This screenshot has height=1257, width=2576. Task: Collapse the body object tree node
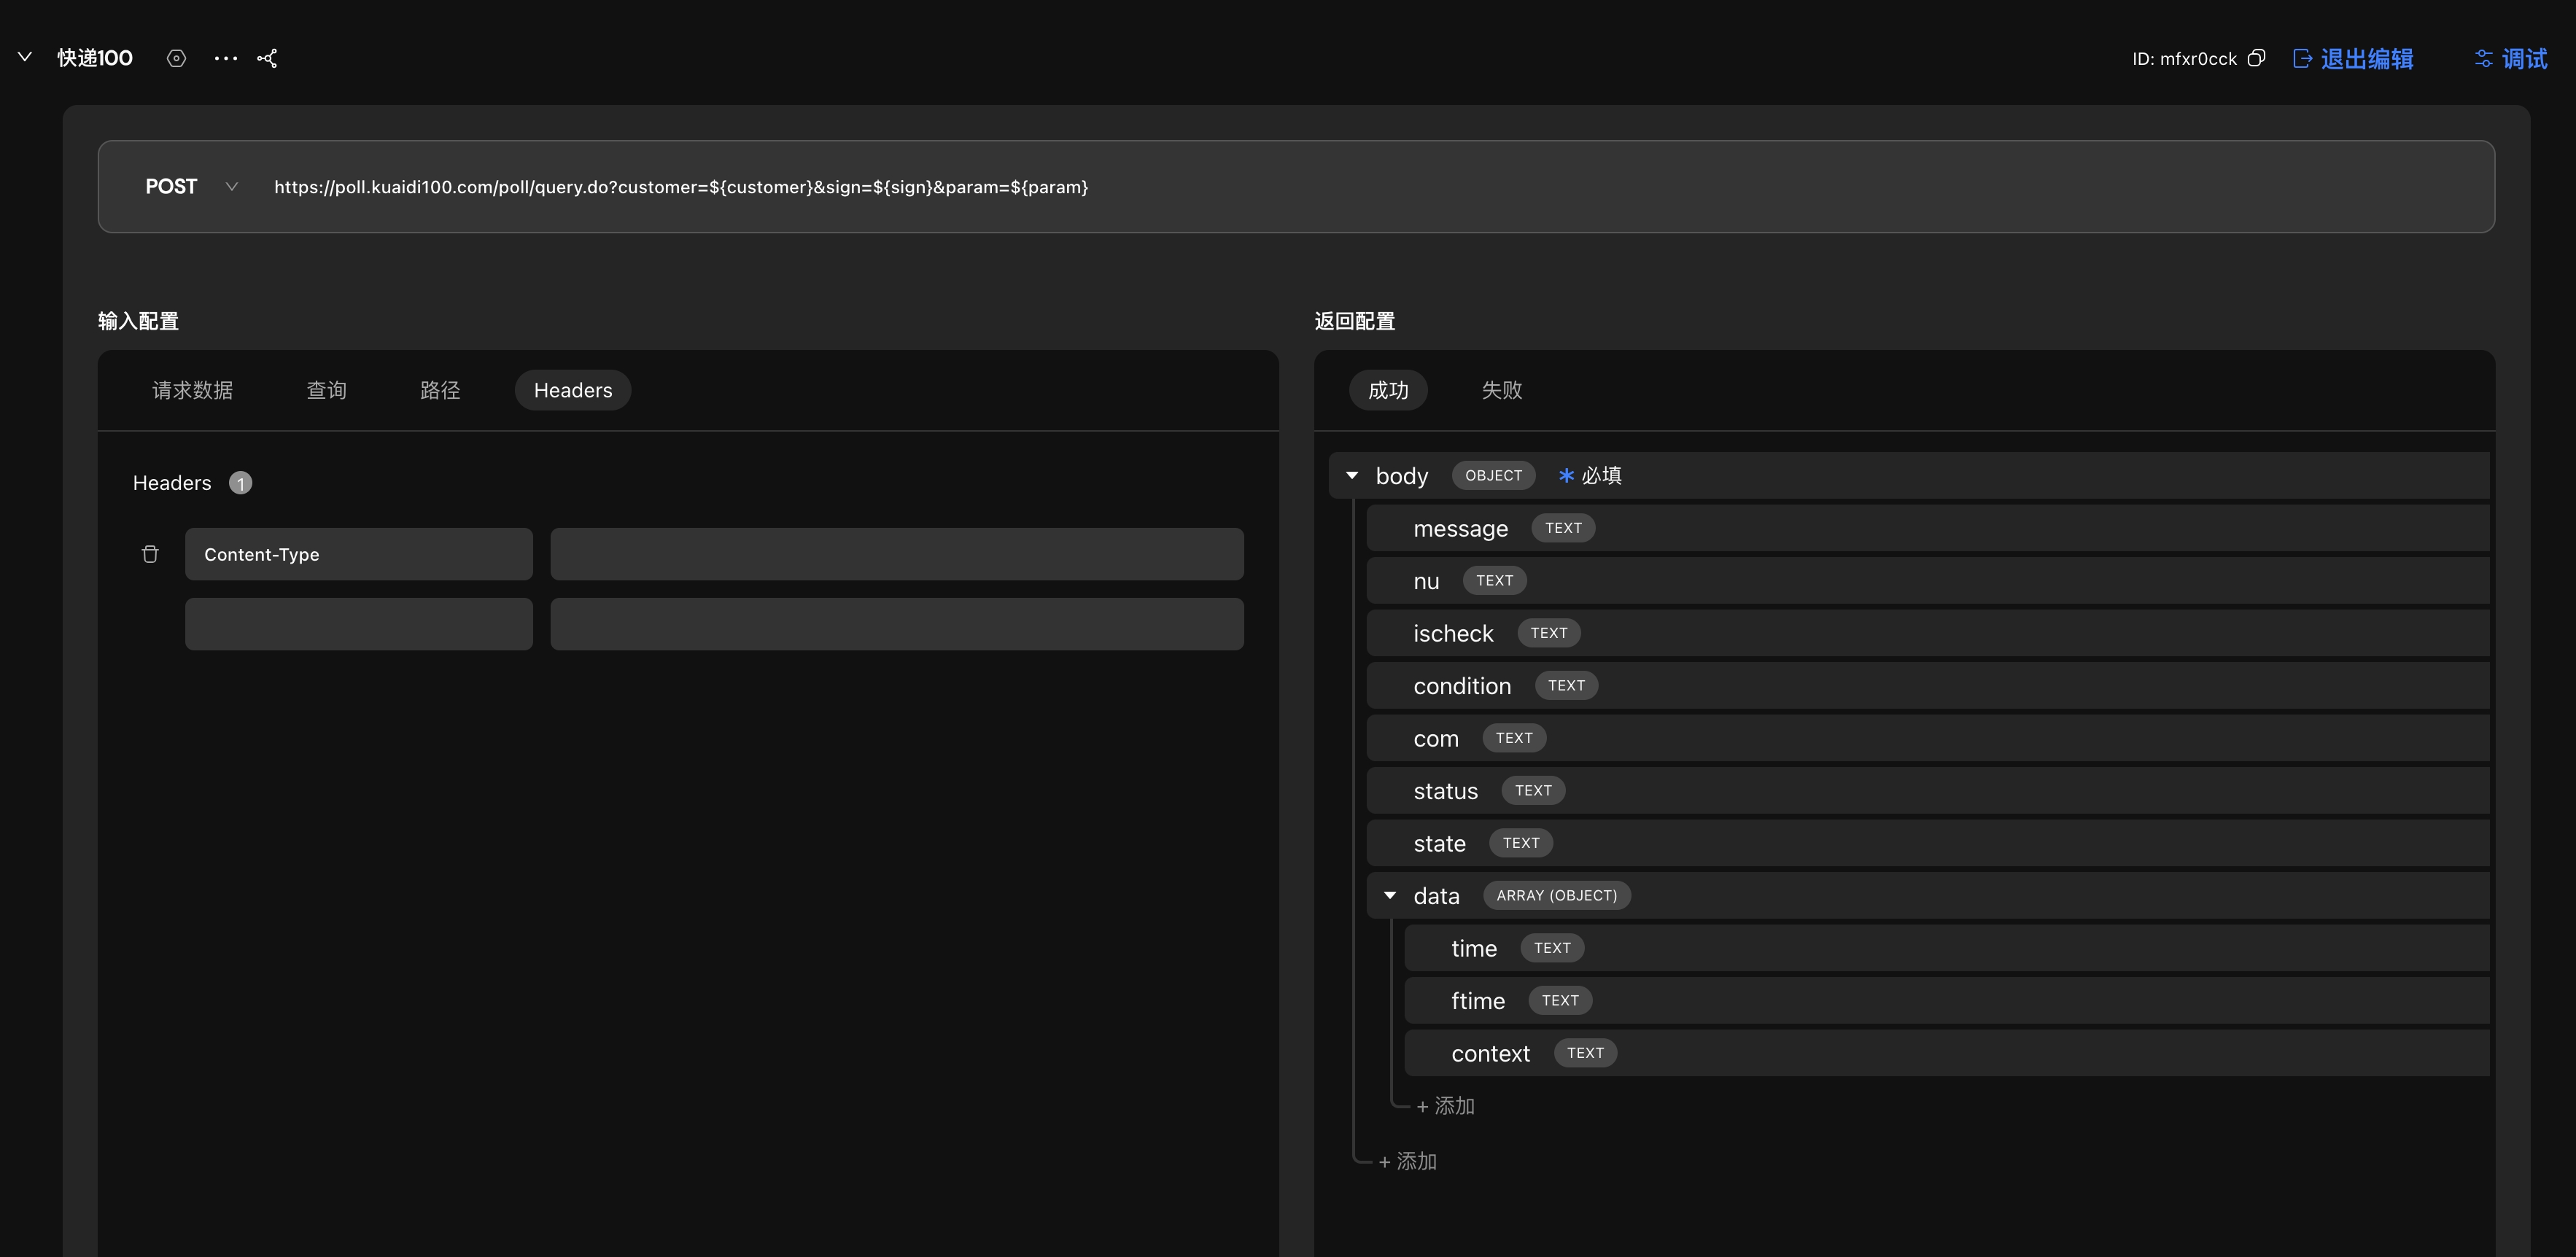coord(1352,476)
